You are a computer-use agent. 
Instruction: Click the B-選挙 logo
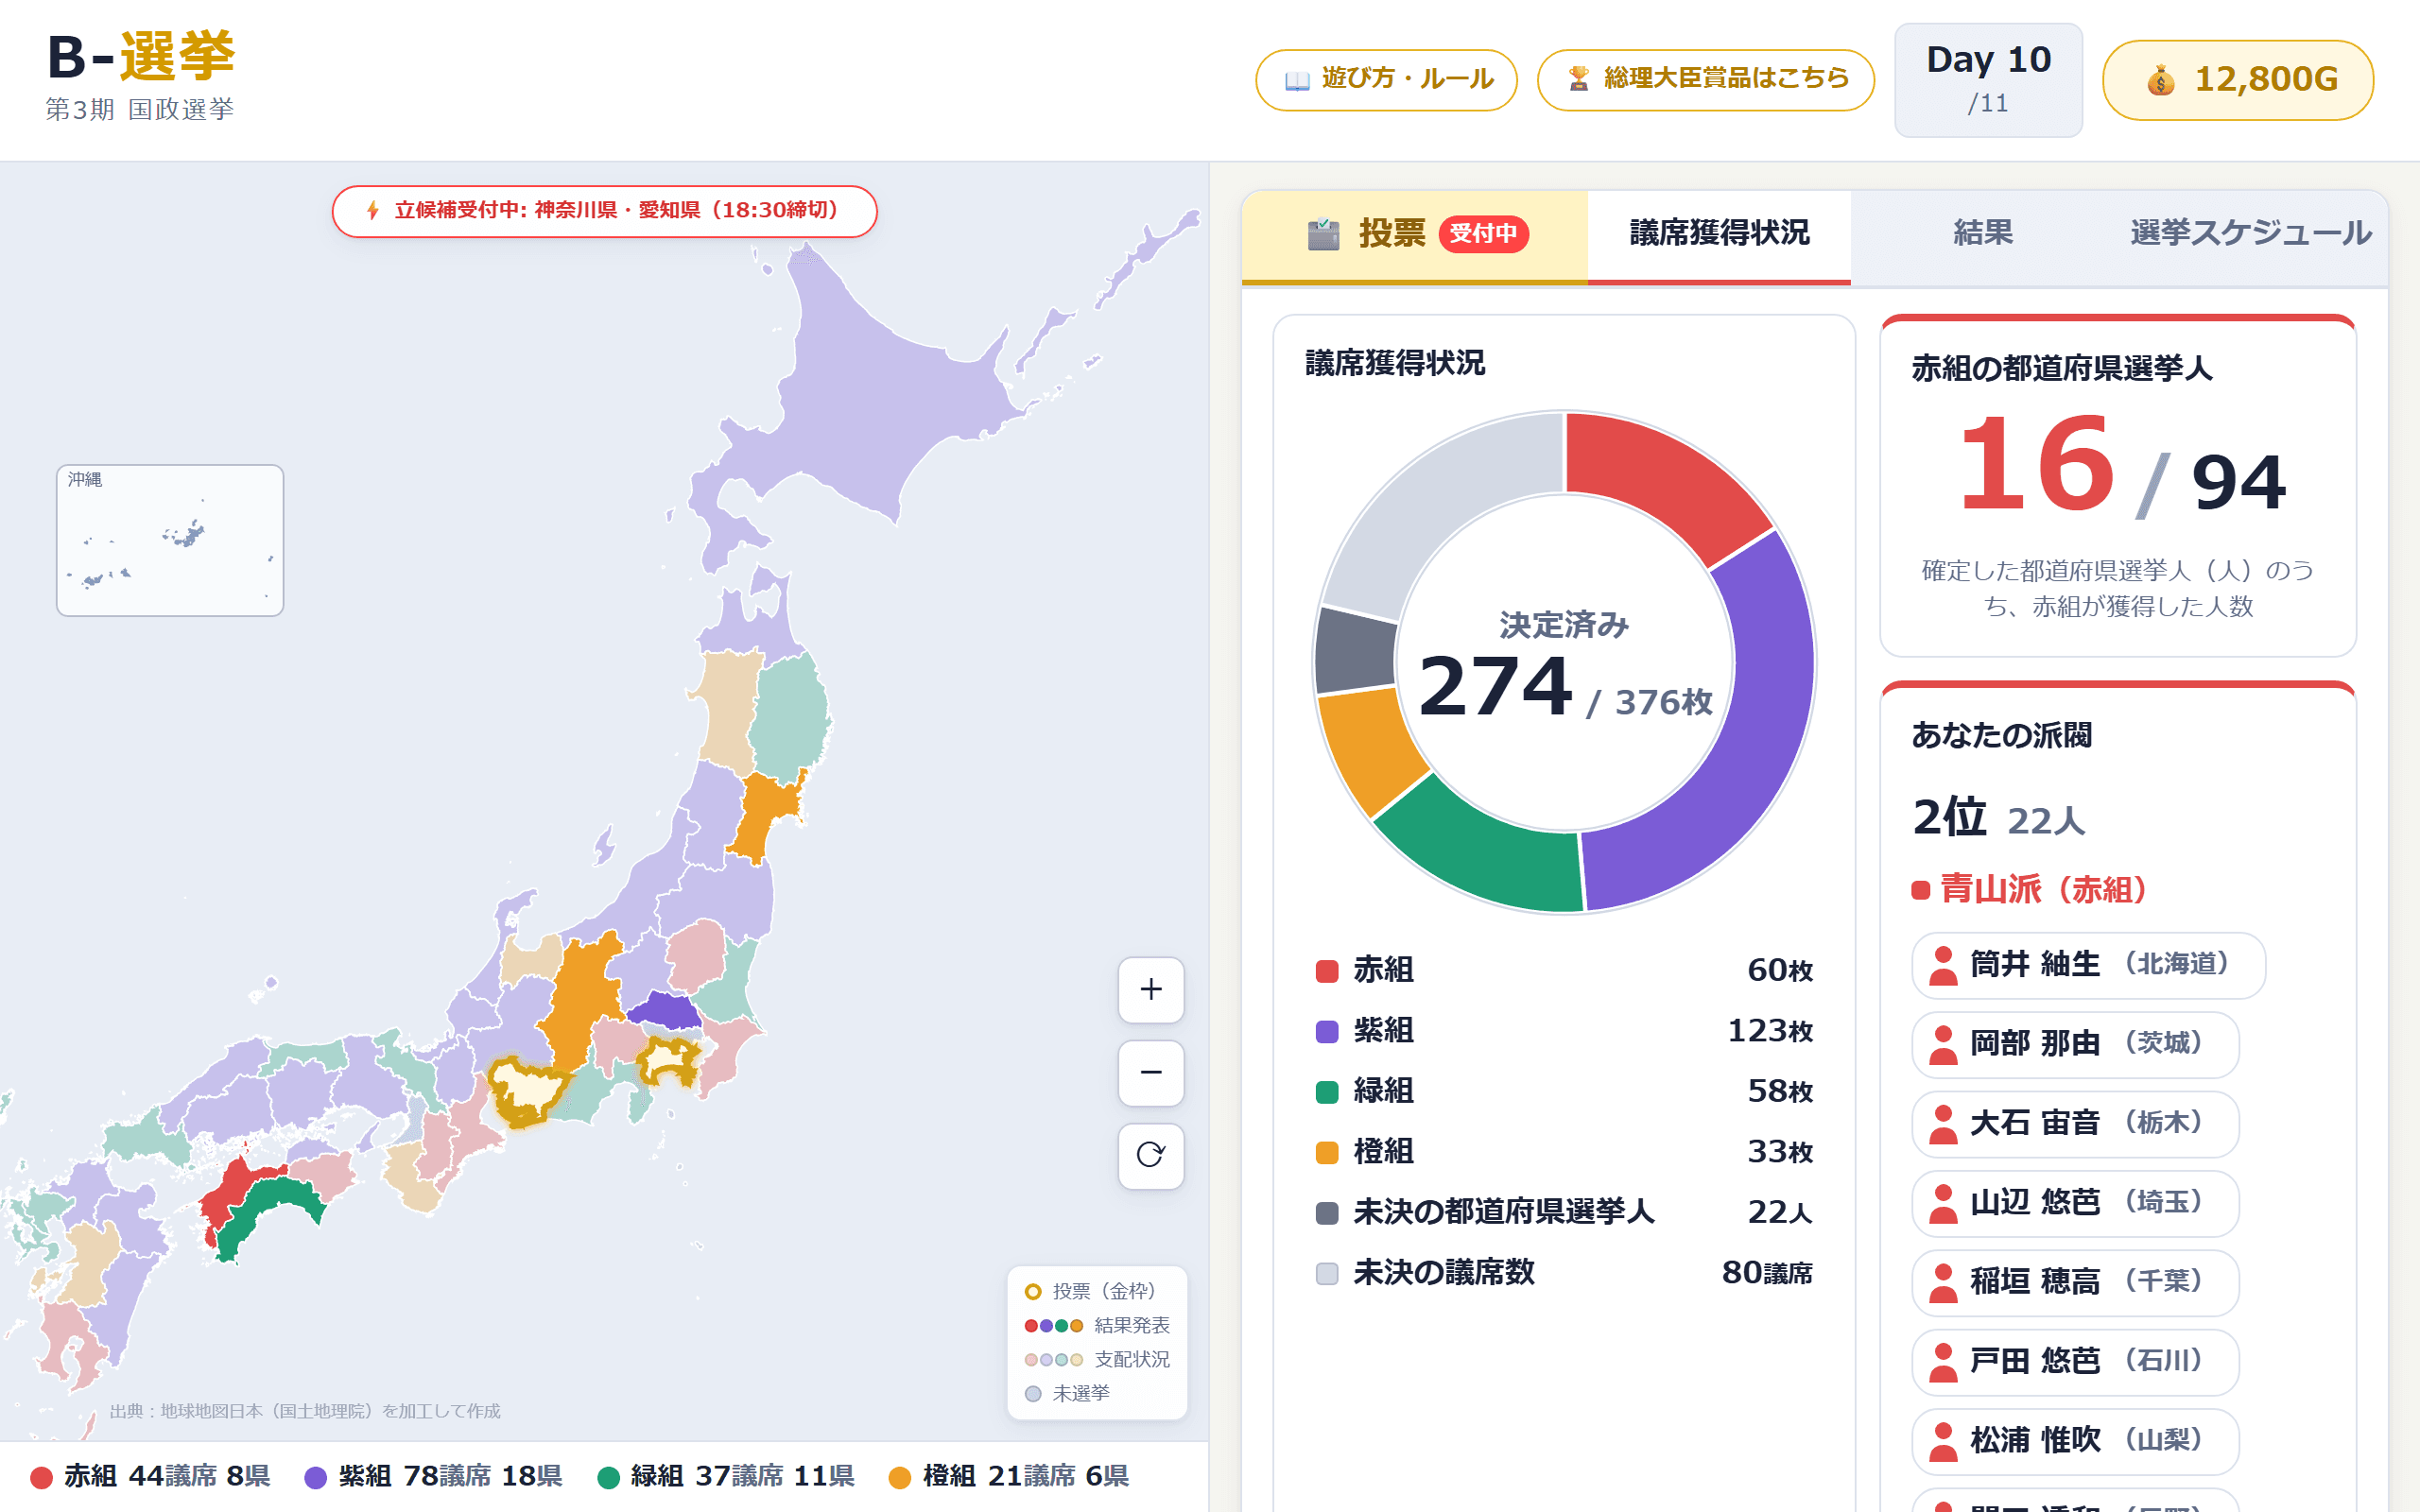pyautogui.click(x=140, y=57)
